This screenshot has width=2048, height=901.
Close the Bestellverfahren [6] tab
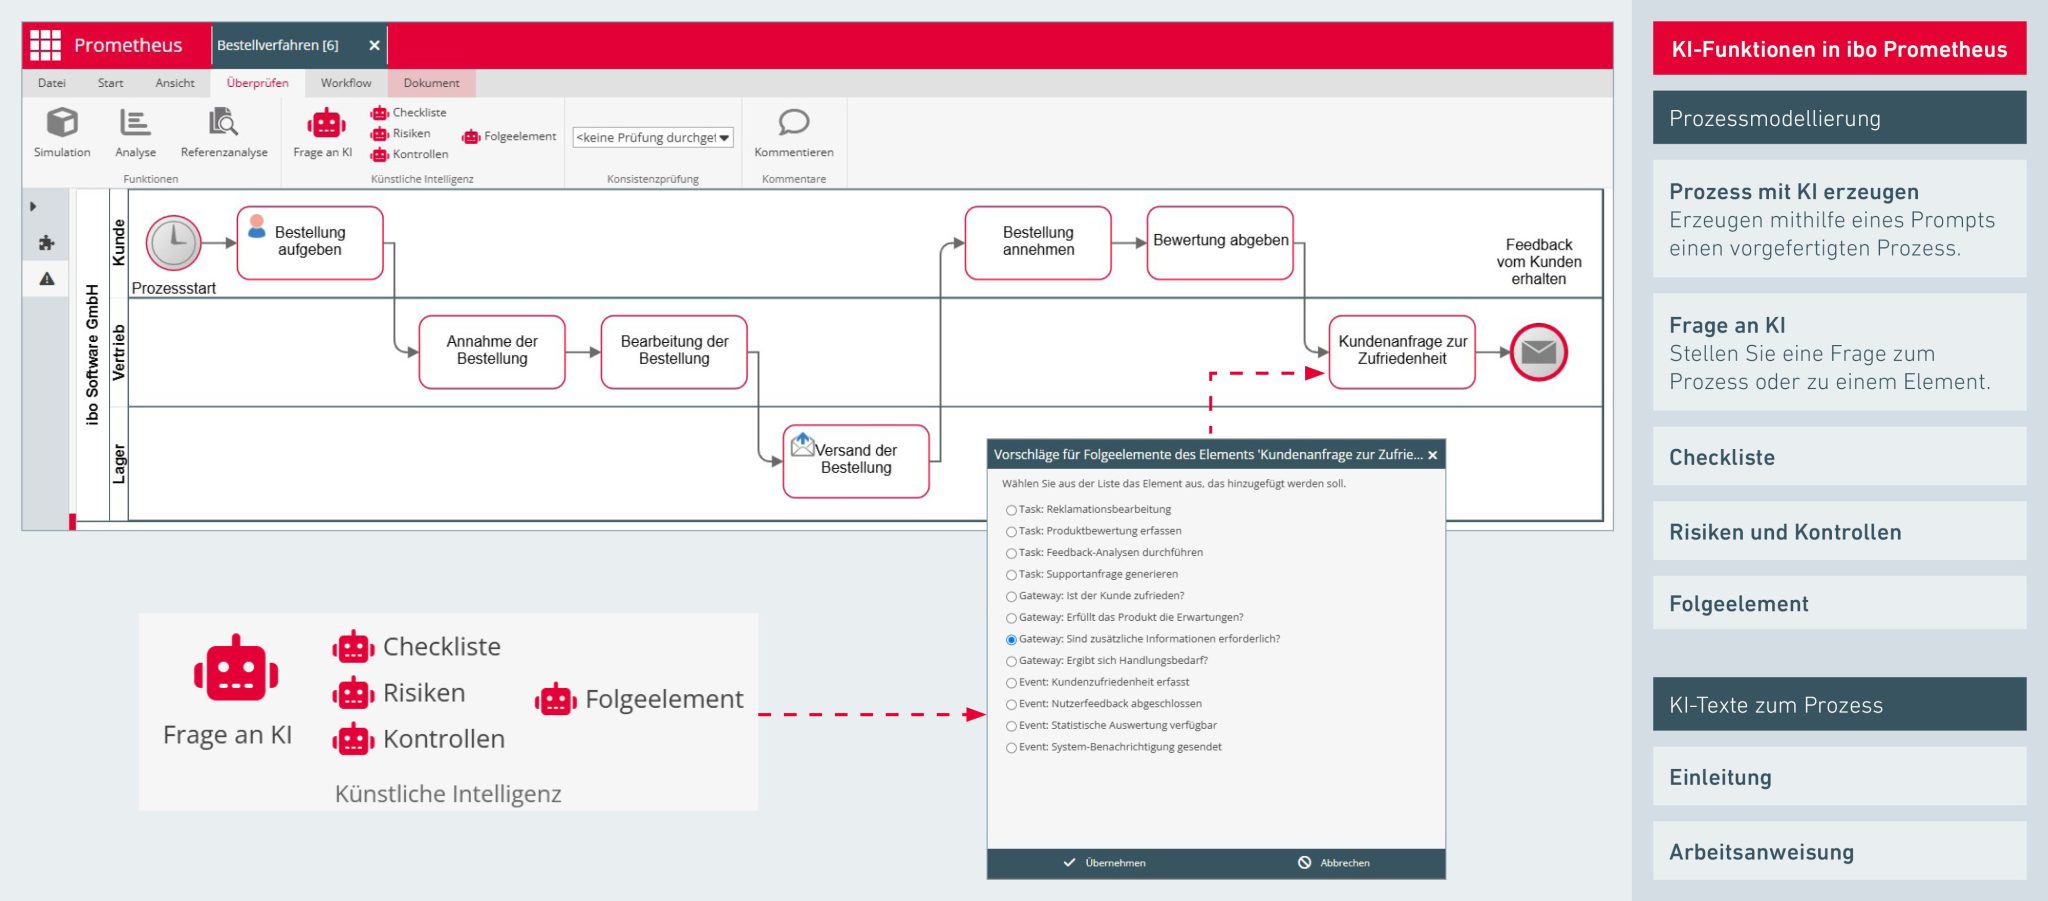[374, 46]
